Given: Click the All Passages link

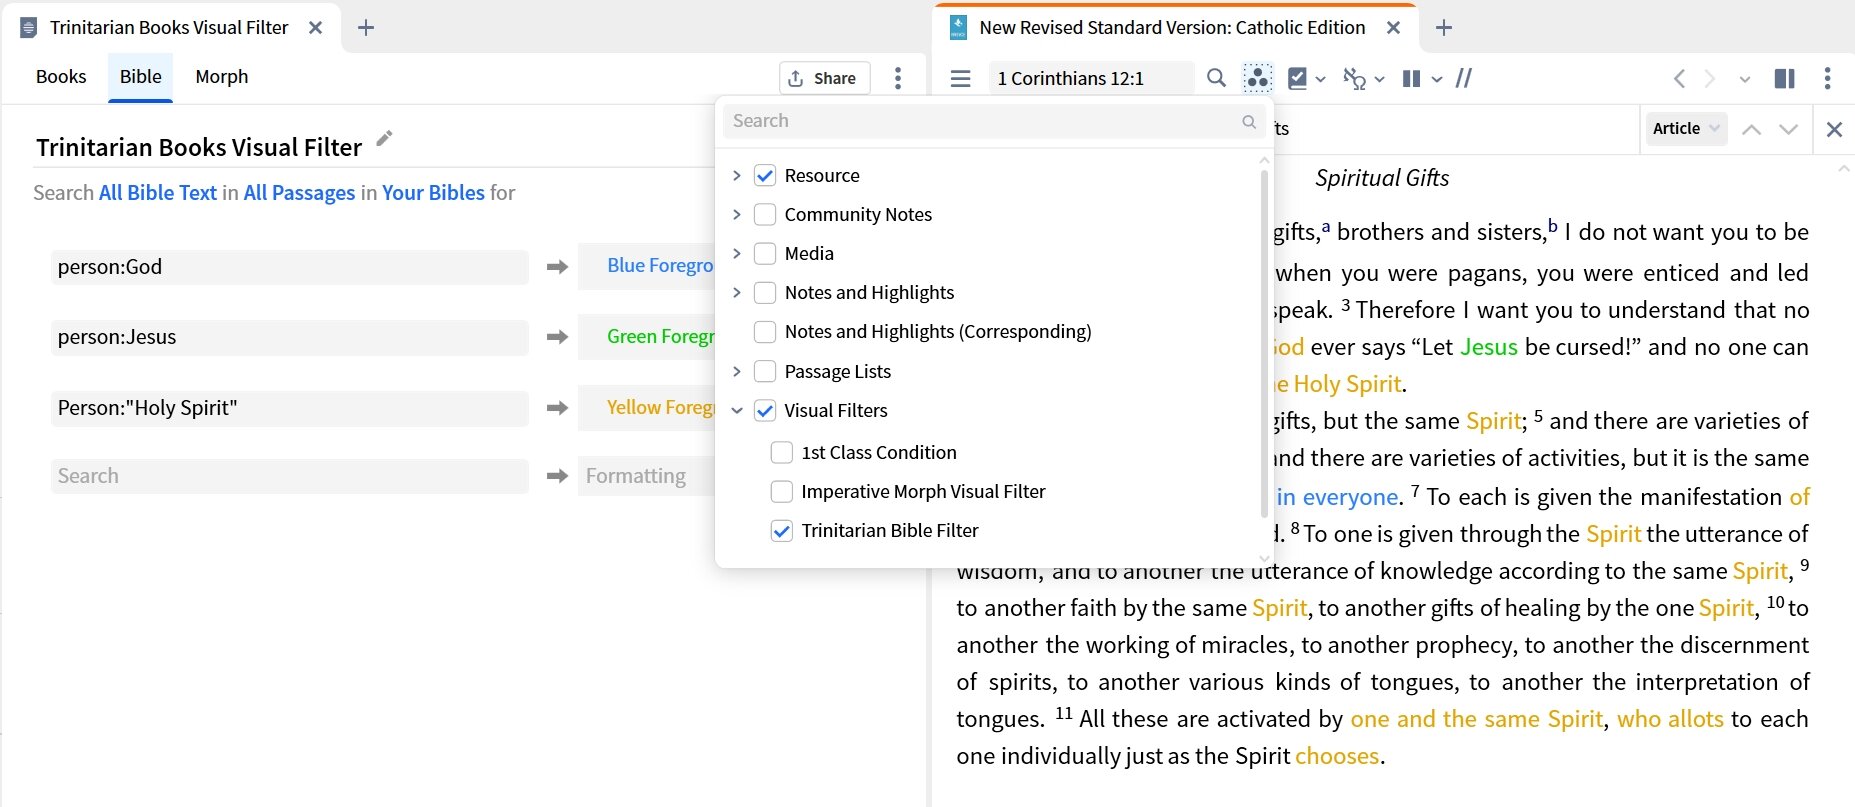Looking at the screenshot, I should pos(299,193).
